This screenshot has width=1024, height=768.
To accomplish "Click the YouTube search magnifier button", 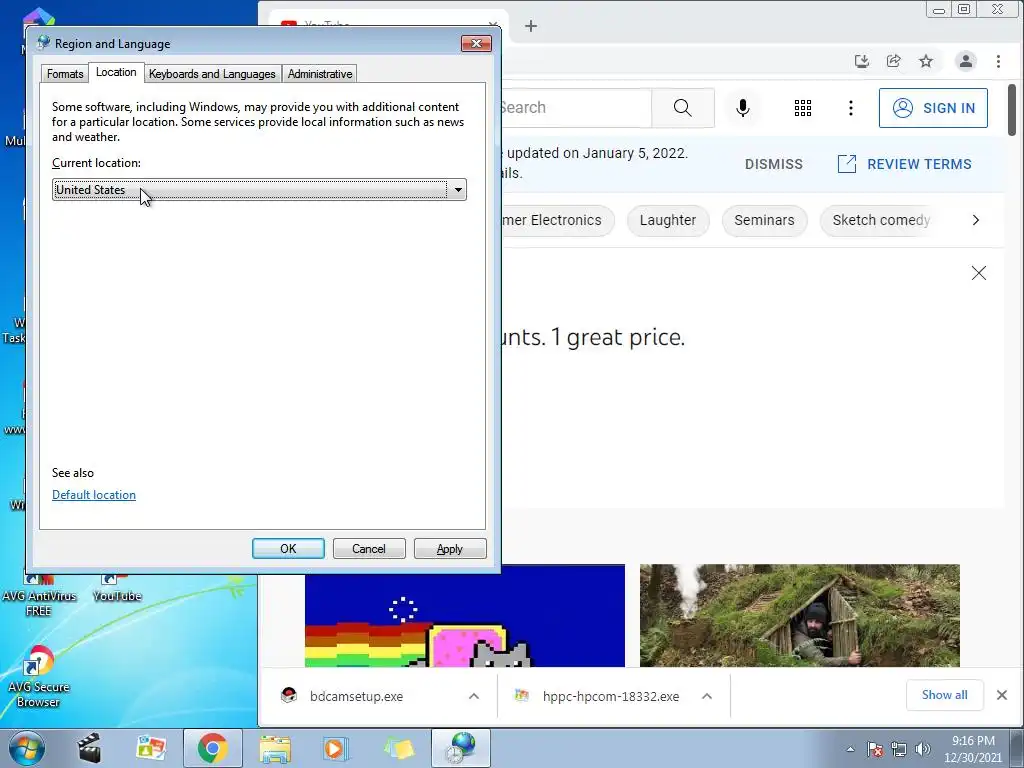I will tap(682, 108).
